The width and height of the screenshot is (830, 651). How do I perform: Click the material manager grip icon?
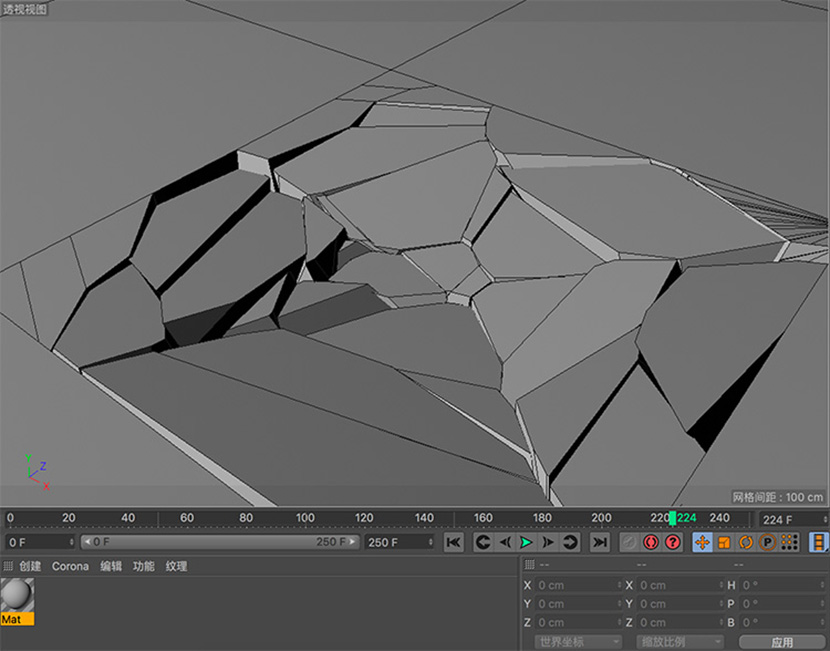[x=8, y=566]
